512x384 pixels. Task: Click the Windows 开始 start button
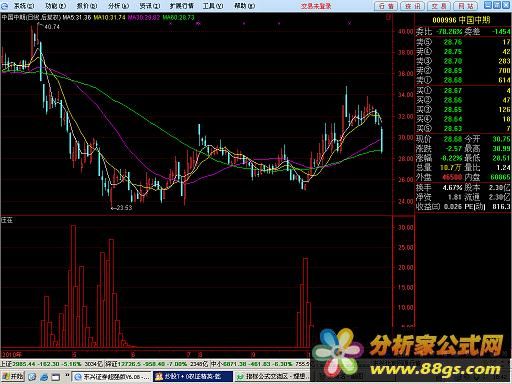pyautogui.click(x=12, y=377)
